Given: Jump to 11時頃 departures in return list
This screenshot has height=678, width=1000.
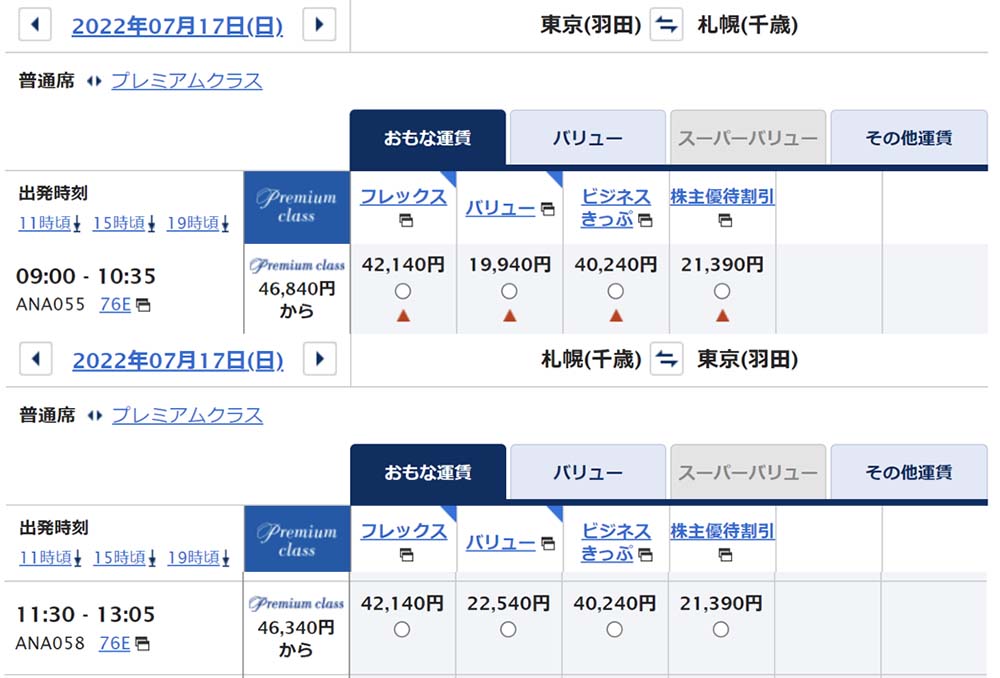Looking at the screenshot, I should point(50,557).
